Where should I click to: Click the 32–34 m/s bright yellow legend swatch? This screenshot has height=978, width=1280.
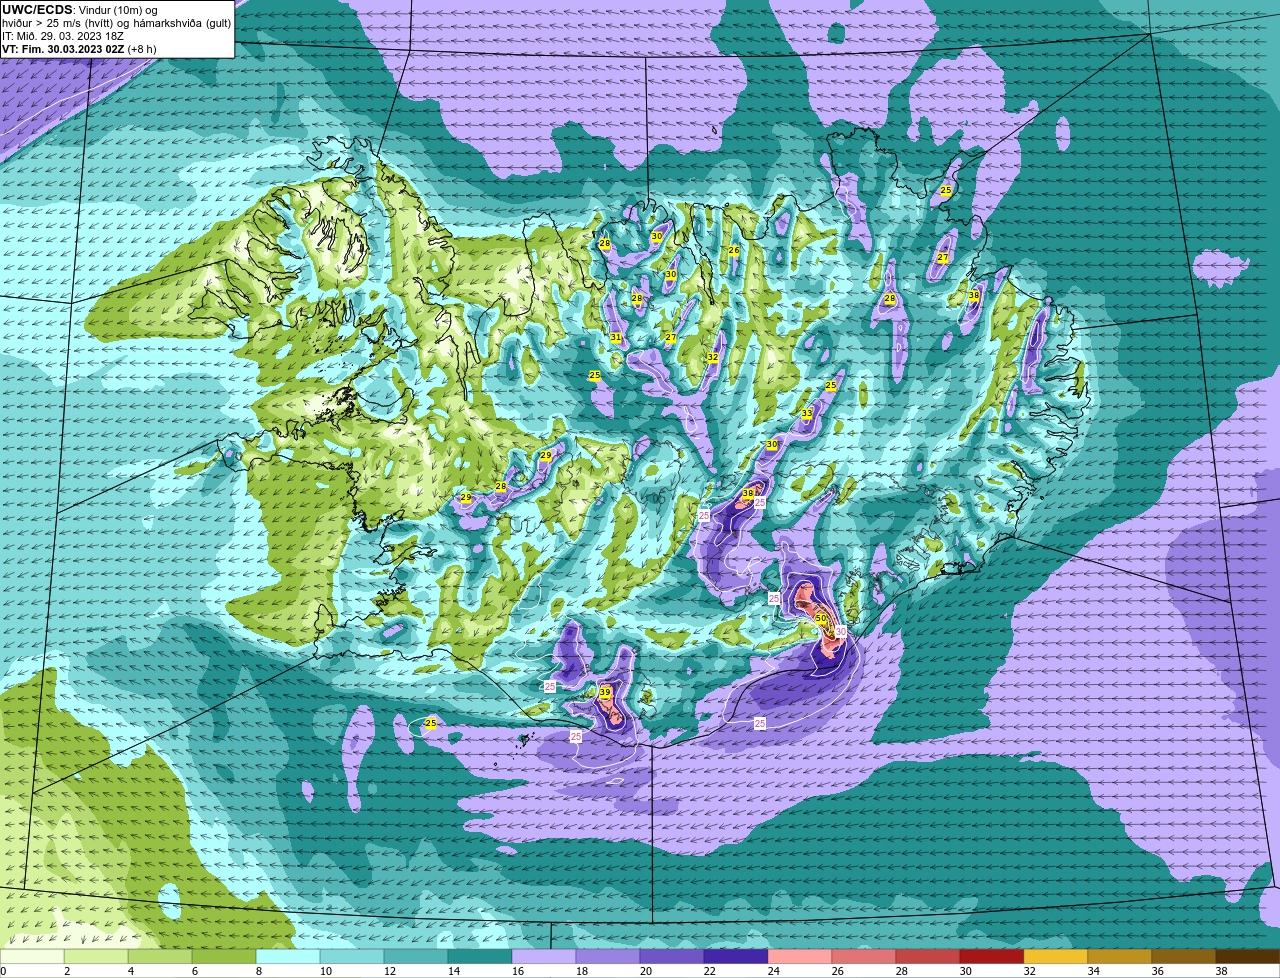1056,957
